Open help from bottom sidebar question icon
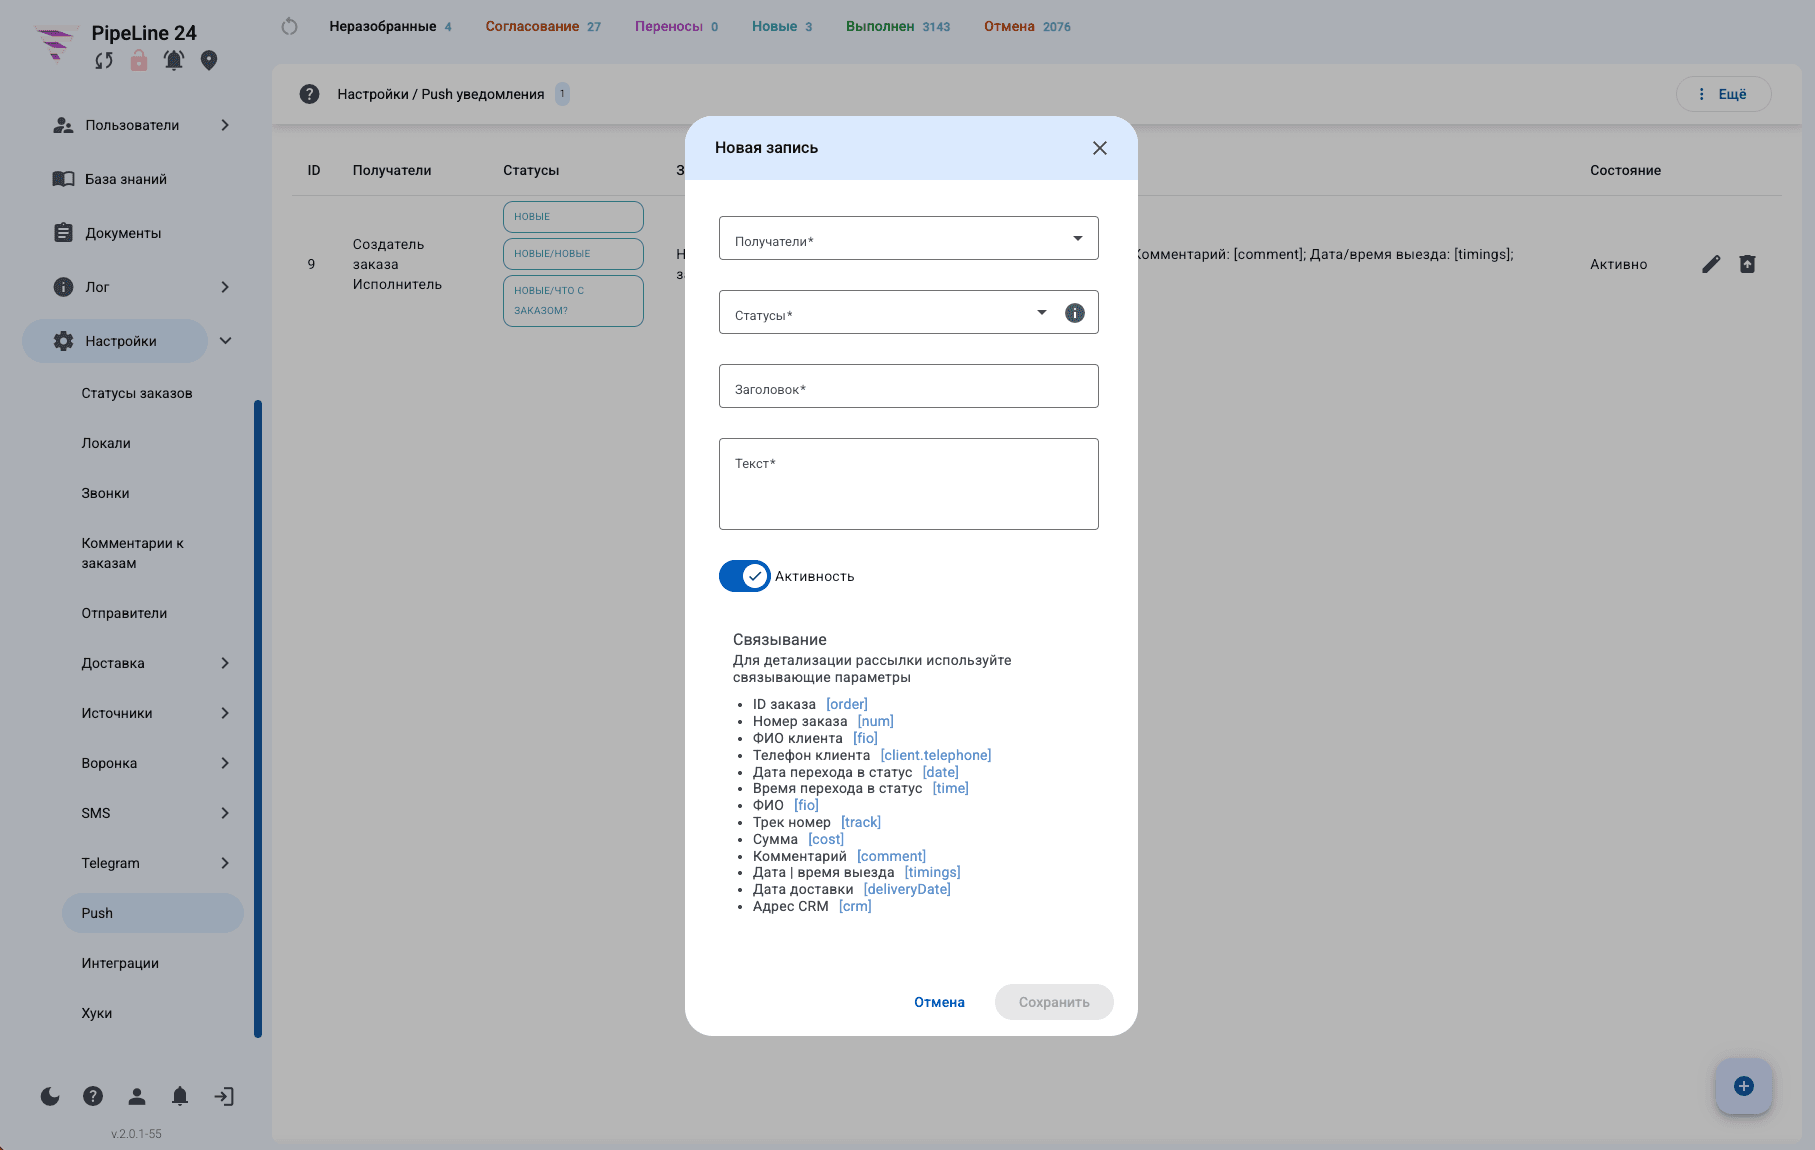The height and width of the screenshot is (1150, 1815). pos(93,1096)
